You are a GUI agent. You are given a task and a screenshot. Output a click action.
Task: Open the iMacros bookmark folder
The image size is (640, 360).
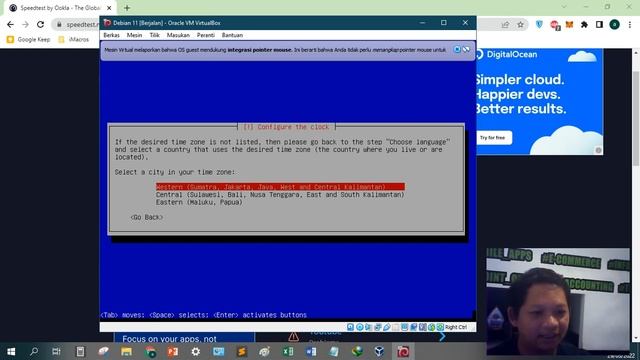(74, 40)
